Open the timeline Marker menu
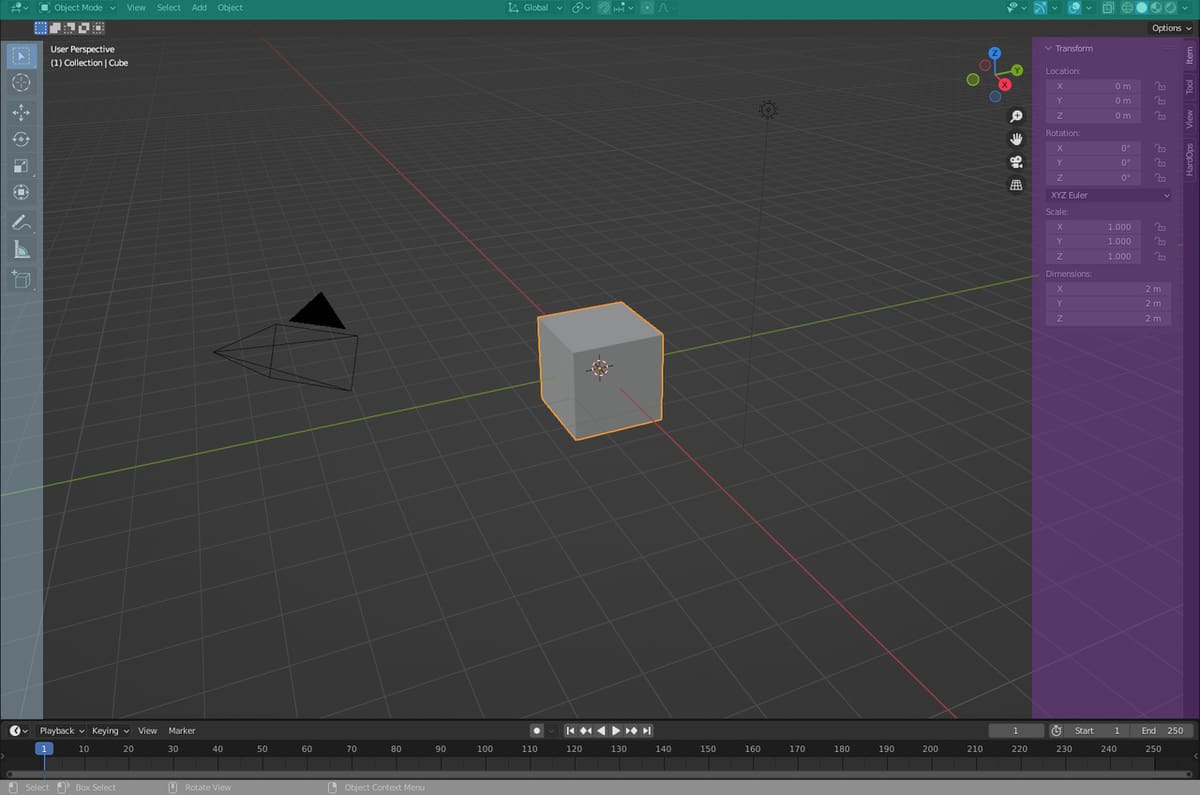The width and height of the screenshot is (1200, 795). (x=182, y=731)
